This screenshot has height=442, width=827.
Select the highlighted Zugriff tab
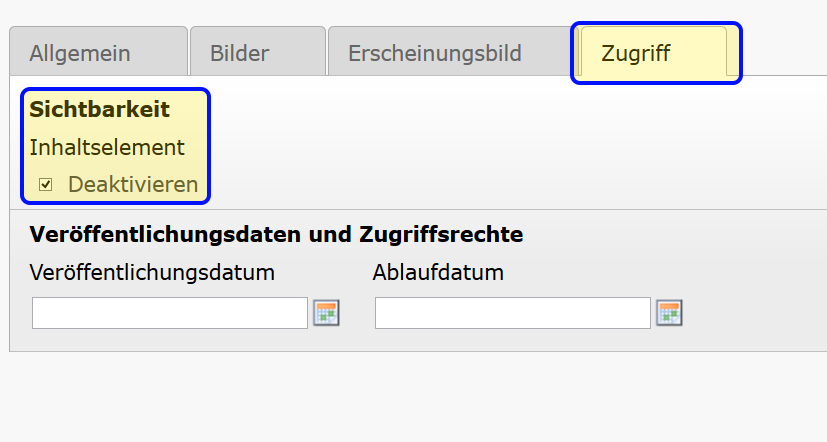[653, 52]
